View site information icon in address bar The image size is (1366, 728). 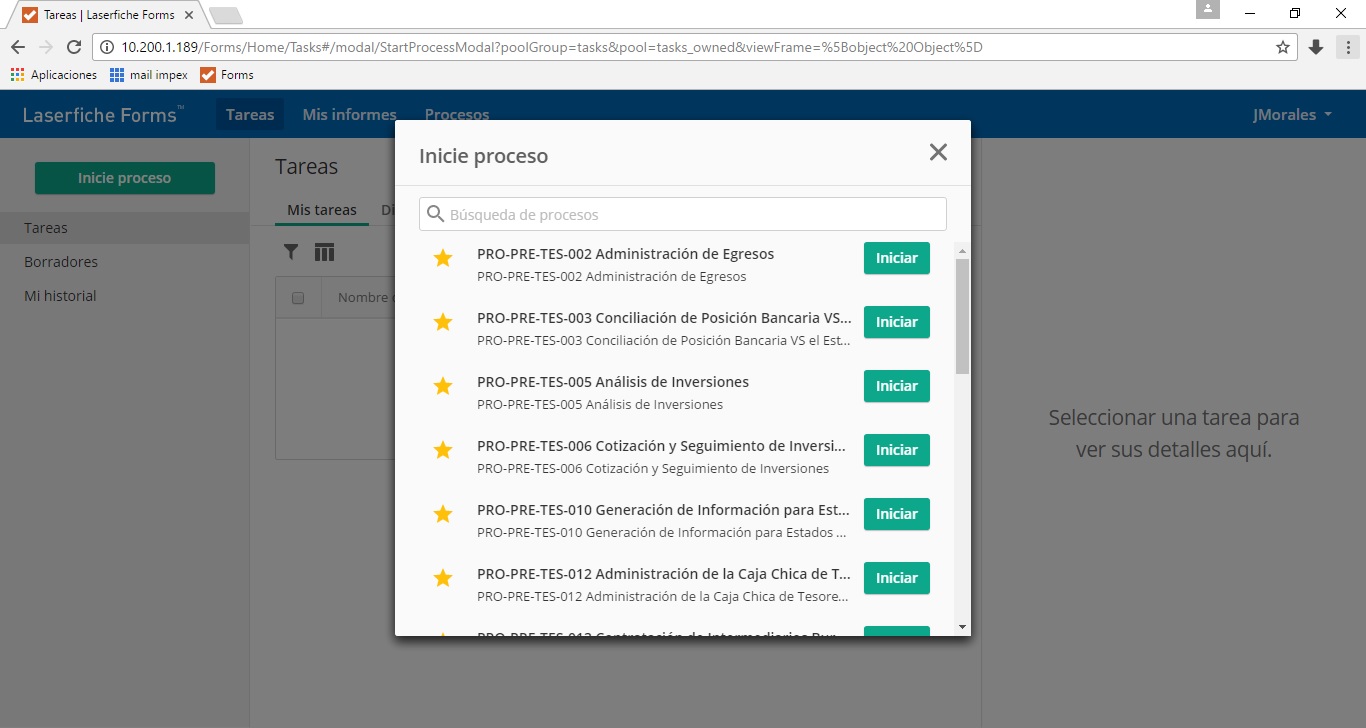[x=106, y=47]
